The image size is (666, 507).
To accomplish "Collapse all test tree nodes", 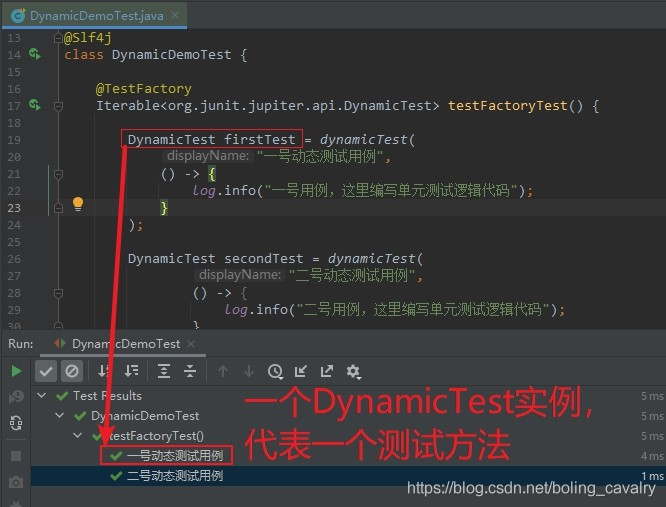I will click(x=190, y=372).
